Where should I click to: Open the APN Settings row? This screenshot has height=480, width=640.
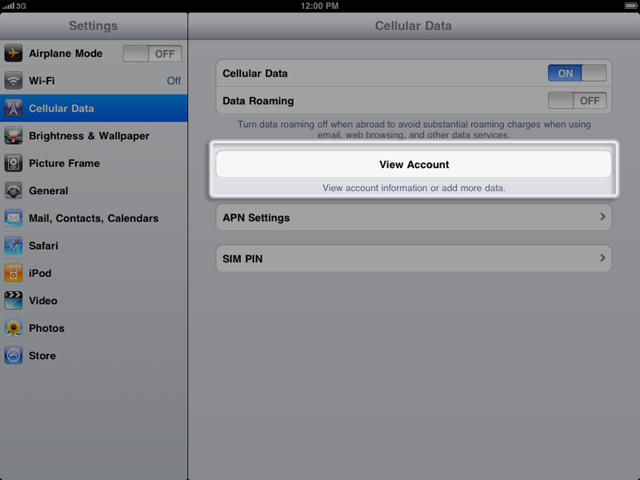click(413, 217)
